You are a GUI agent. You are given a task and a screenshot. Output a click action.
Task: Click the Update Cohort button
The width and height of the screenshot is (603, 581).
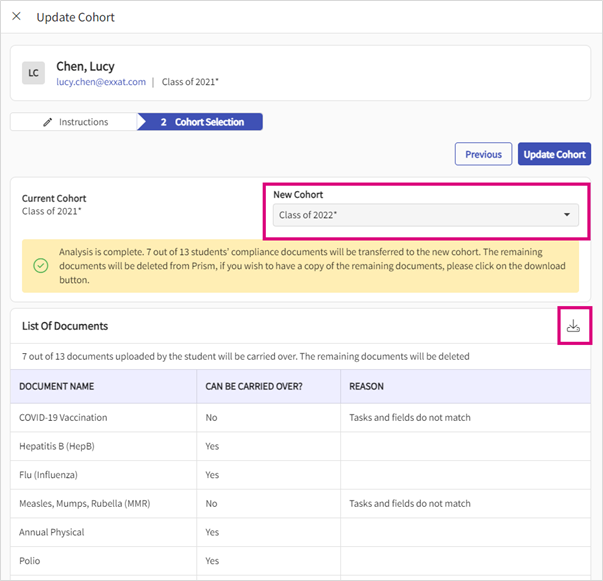point(554,154)
